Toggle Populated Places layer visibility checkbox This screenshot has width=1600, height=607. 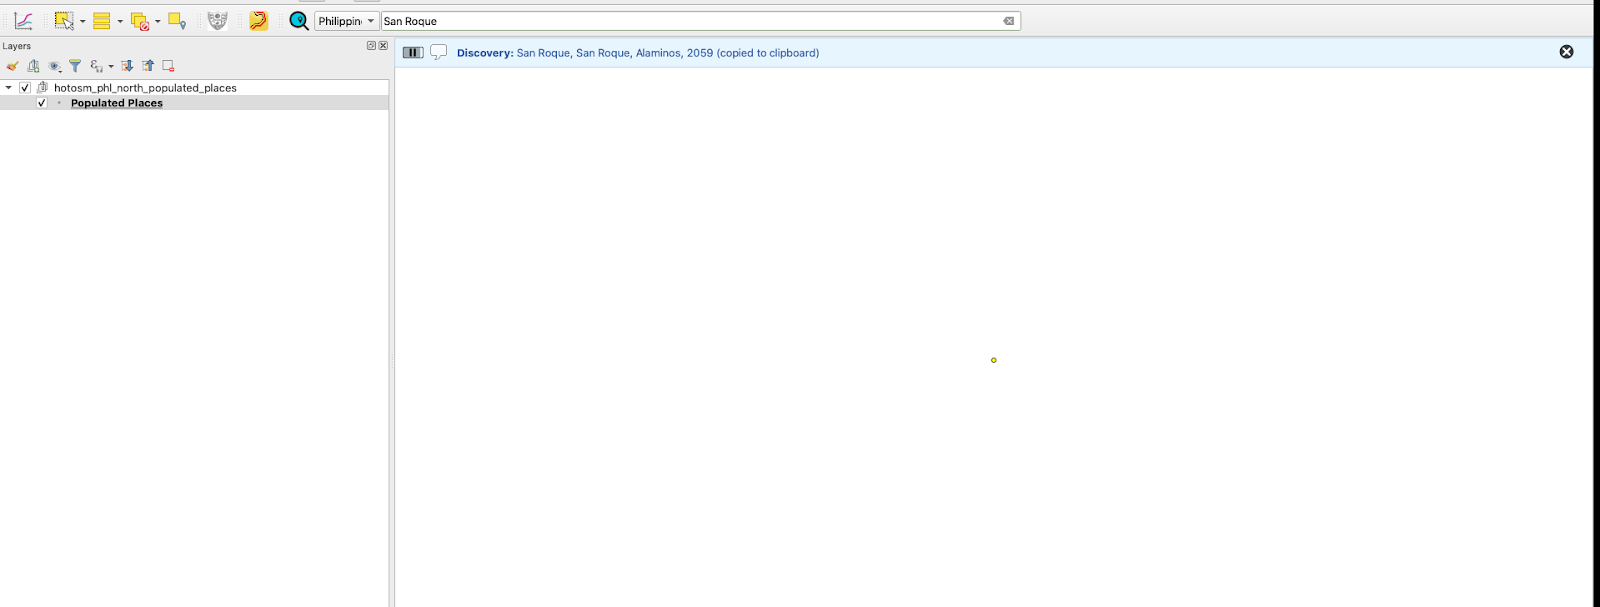click(x=42, y=103)
